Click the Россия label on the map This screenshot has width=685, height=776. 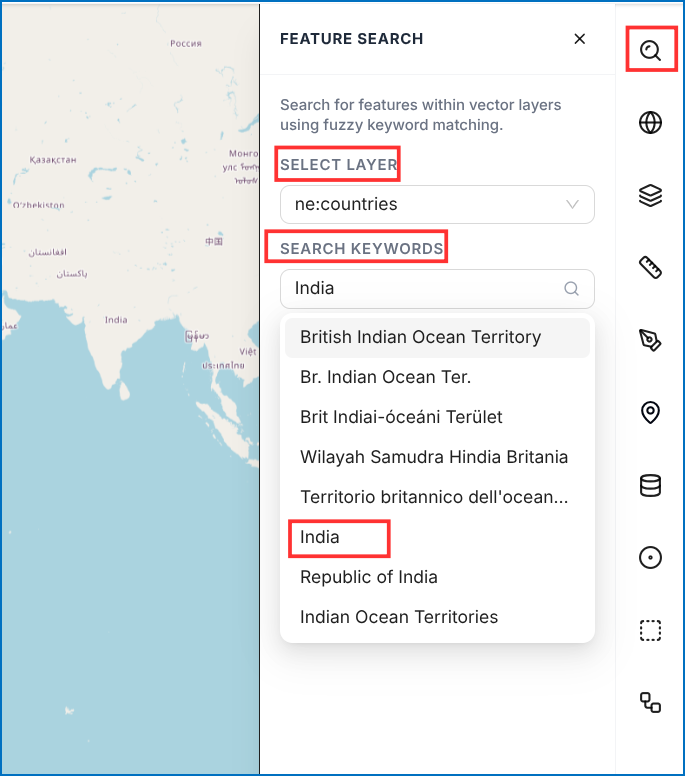pyautogui.click(x=186, y=44)
